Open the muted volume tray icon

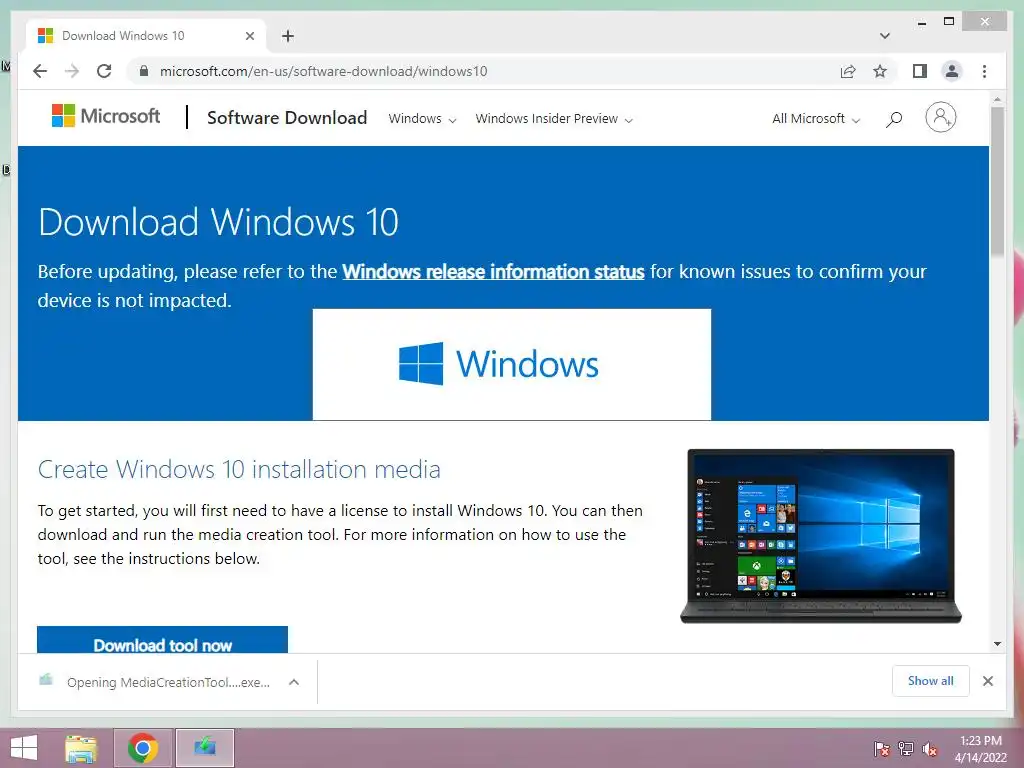click(930, 749)
